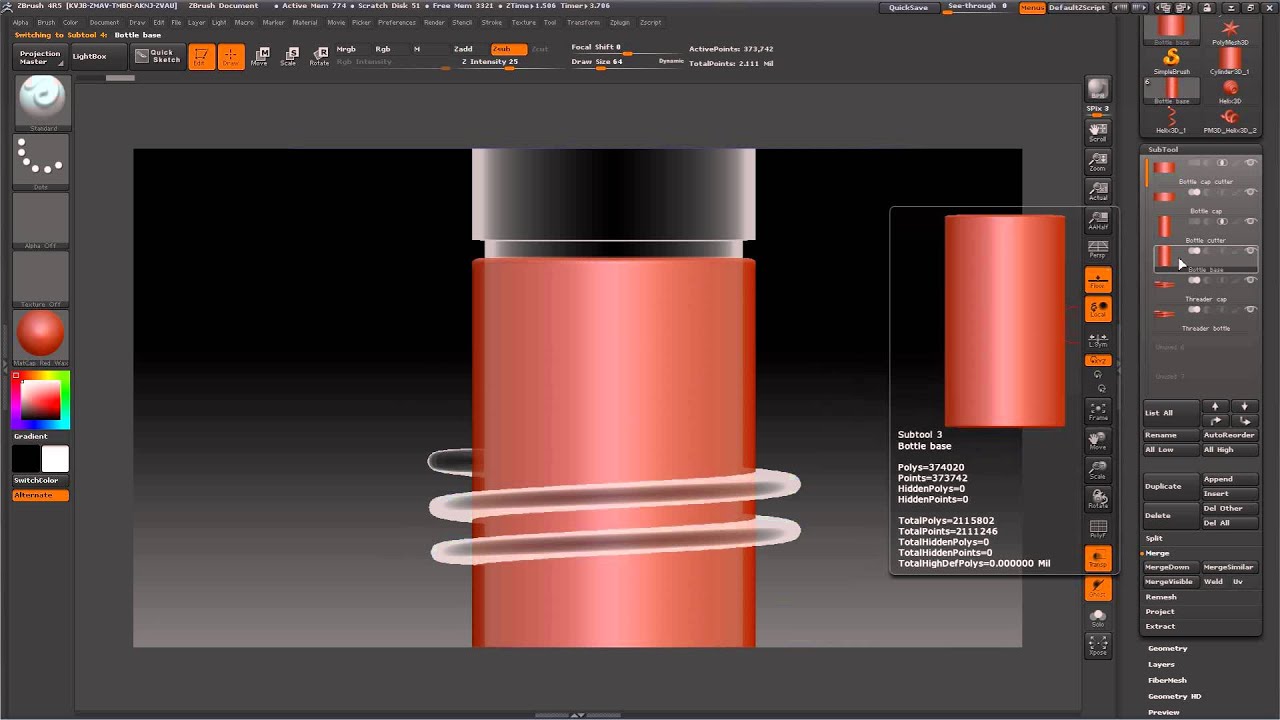Click the BPR render icon
This screenshot has height=720, width=1280.
1098,91
